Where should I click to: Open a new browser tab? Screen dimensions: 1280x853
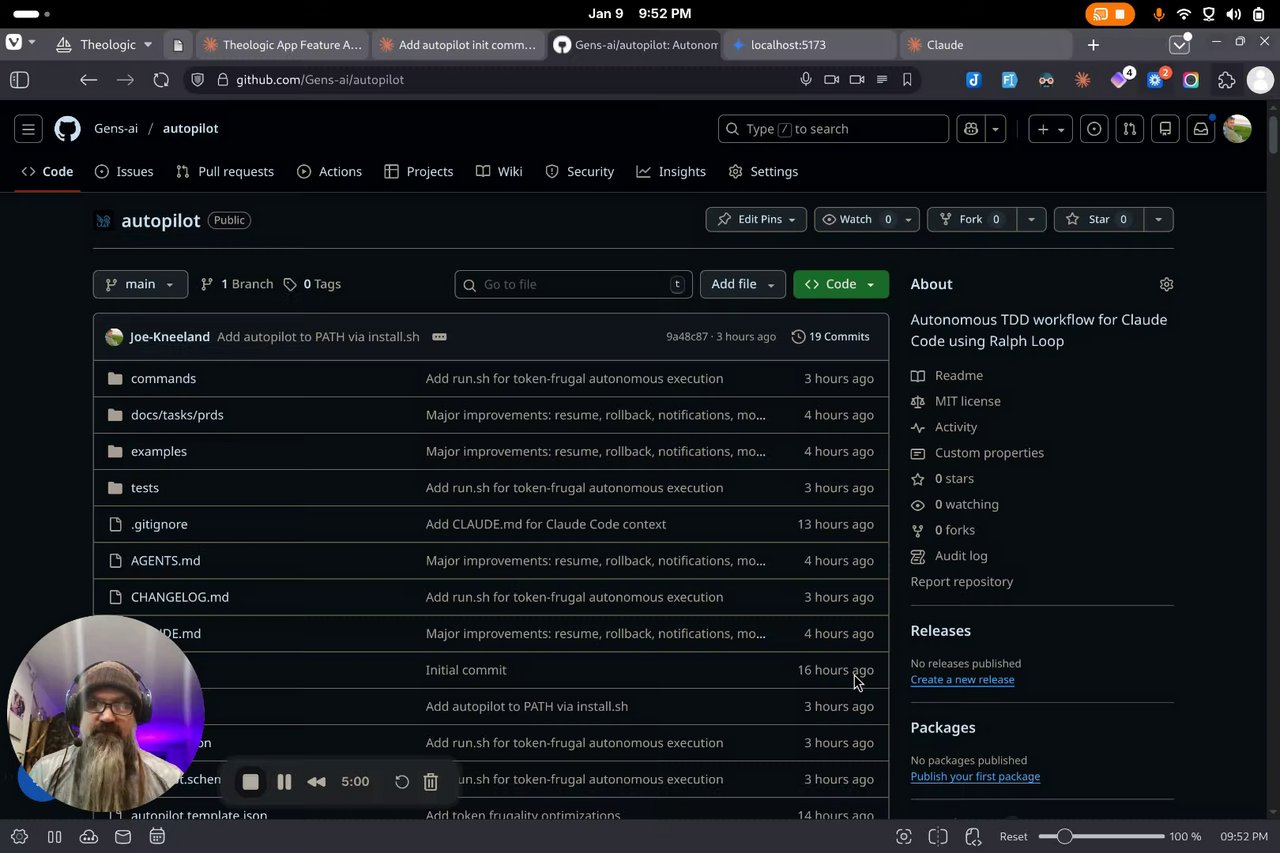1093,45
